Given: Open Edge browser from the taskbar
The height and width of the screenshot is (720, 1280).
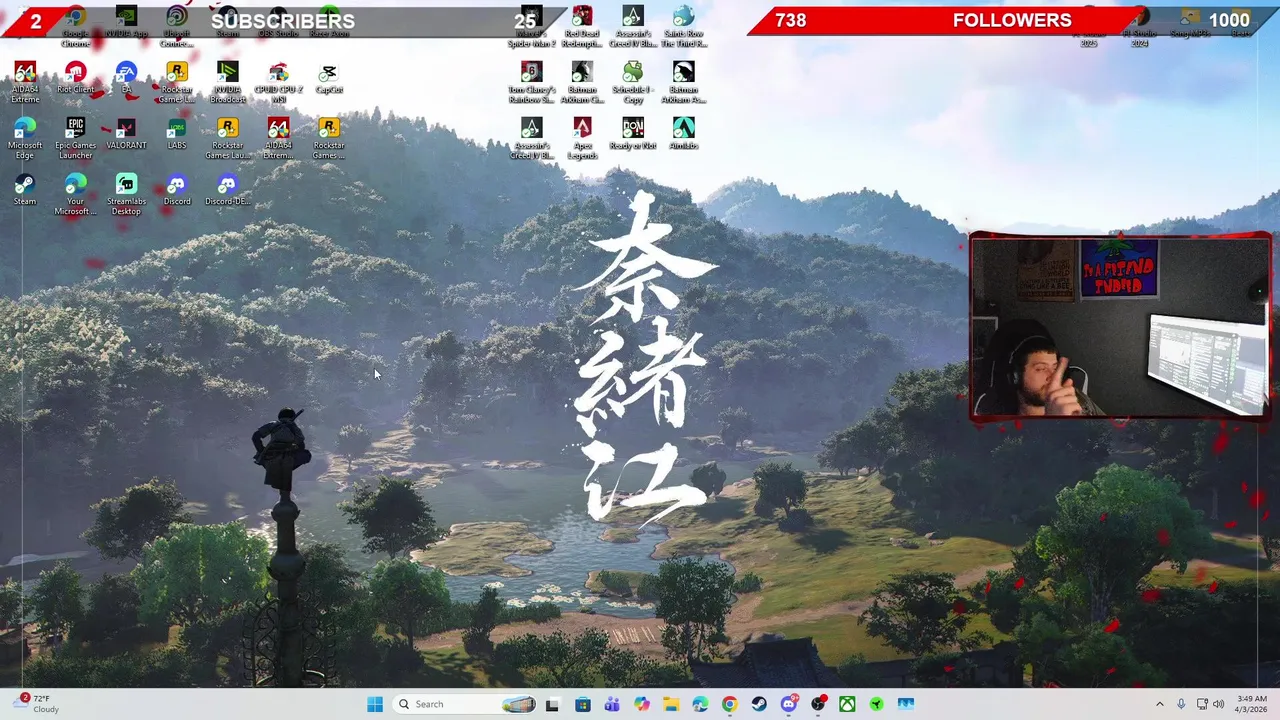Looking at the screenshot, I should (700, 704).
